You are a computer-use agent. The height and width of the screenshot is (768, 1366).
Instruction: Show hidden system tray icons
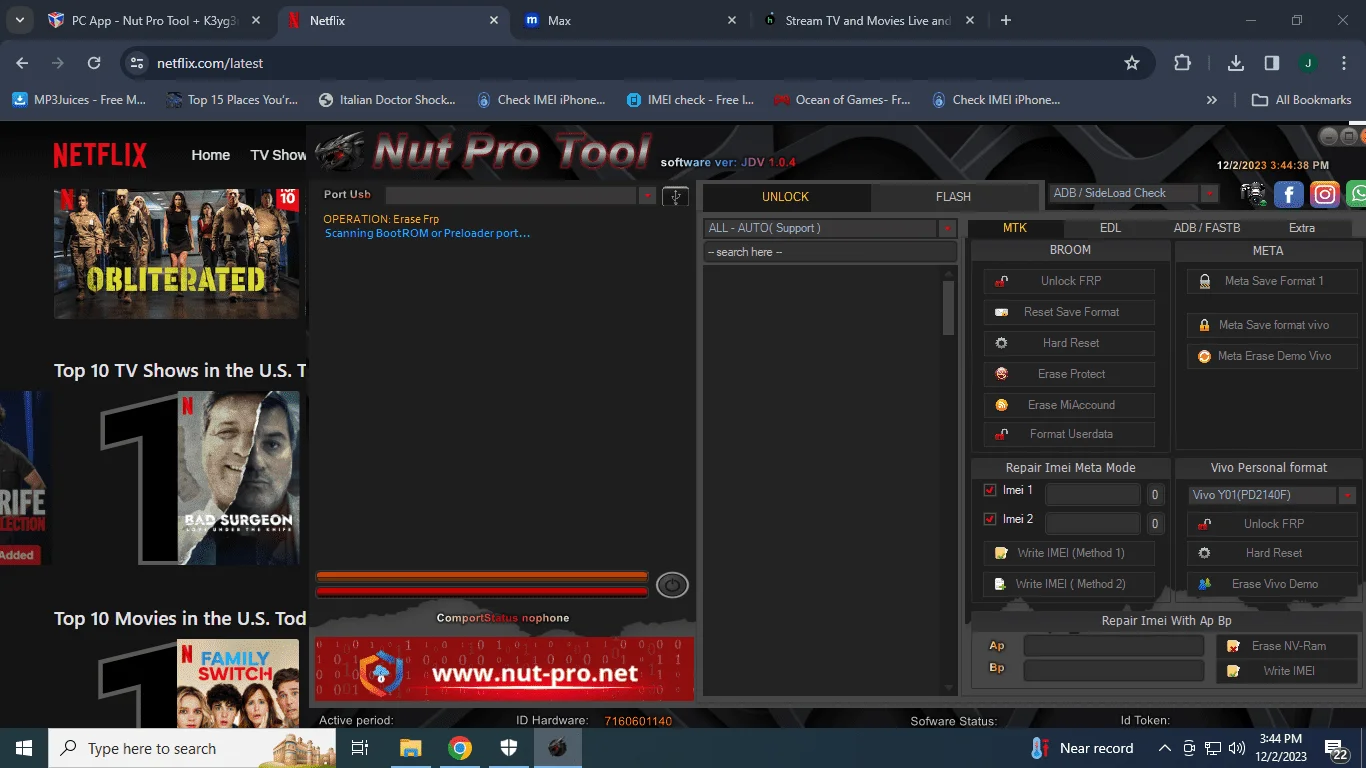point(1165,748)
